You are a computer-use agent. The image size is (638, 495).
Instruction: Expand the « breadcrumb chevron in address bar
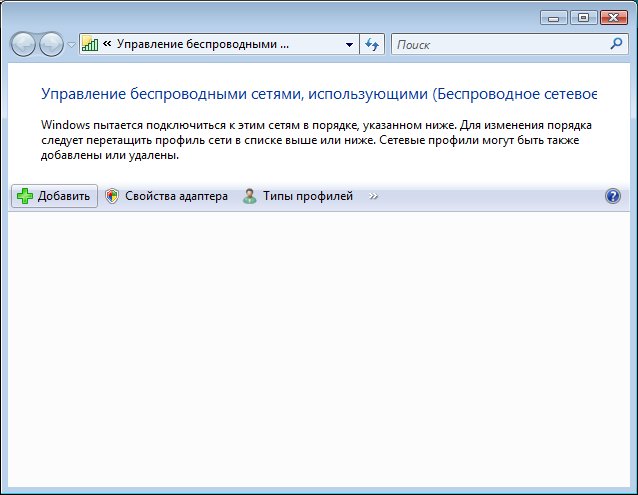(107, 44)
